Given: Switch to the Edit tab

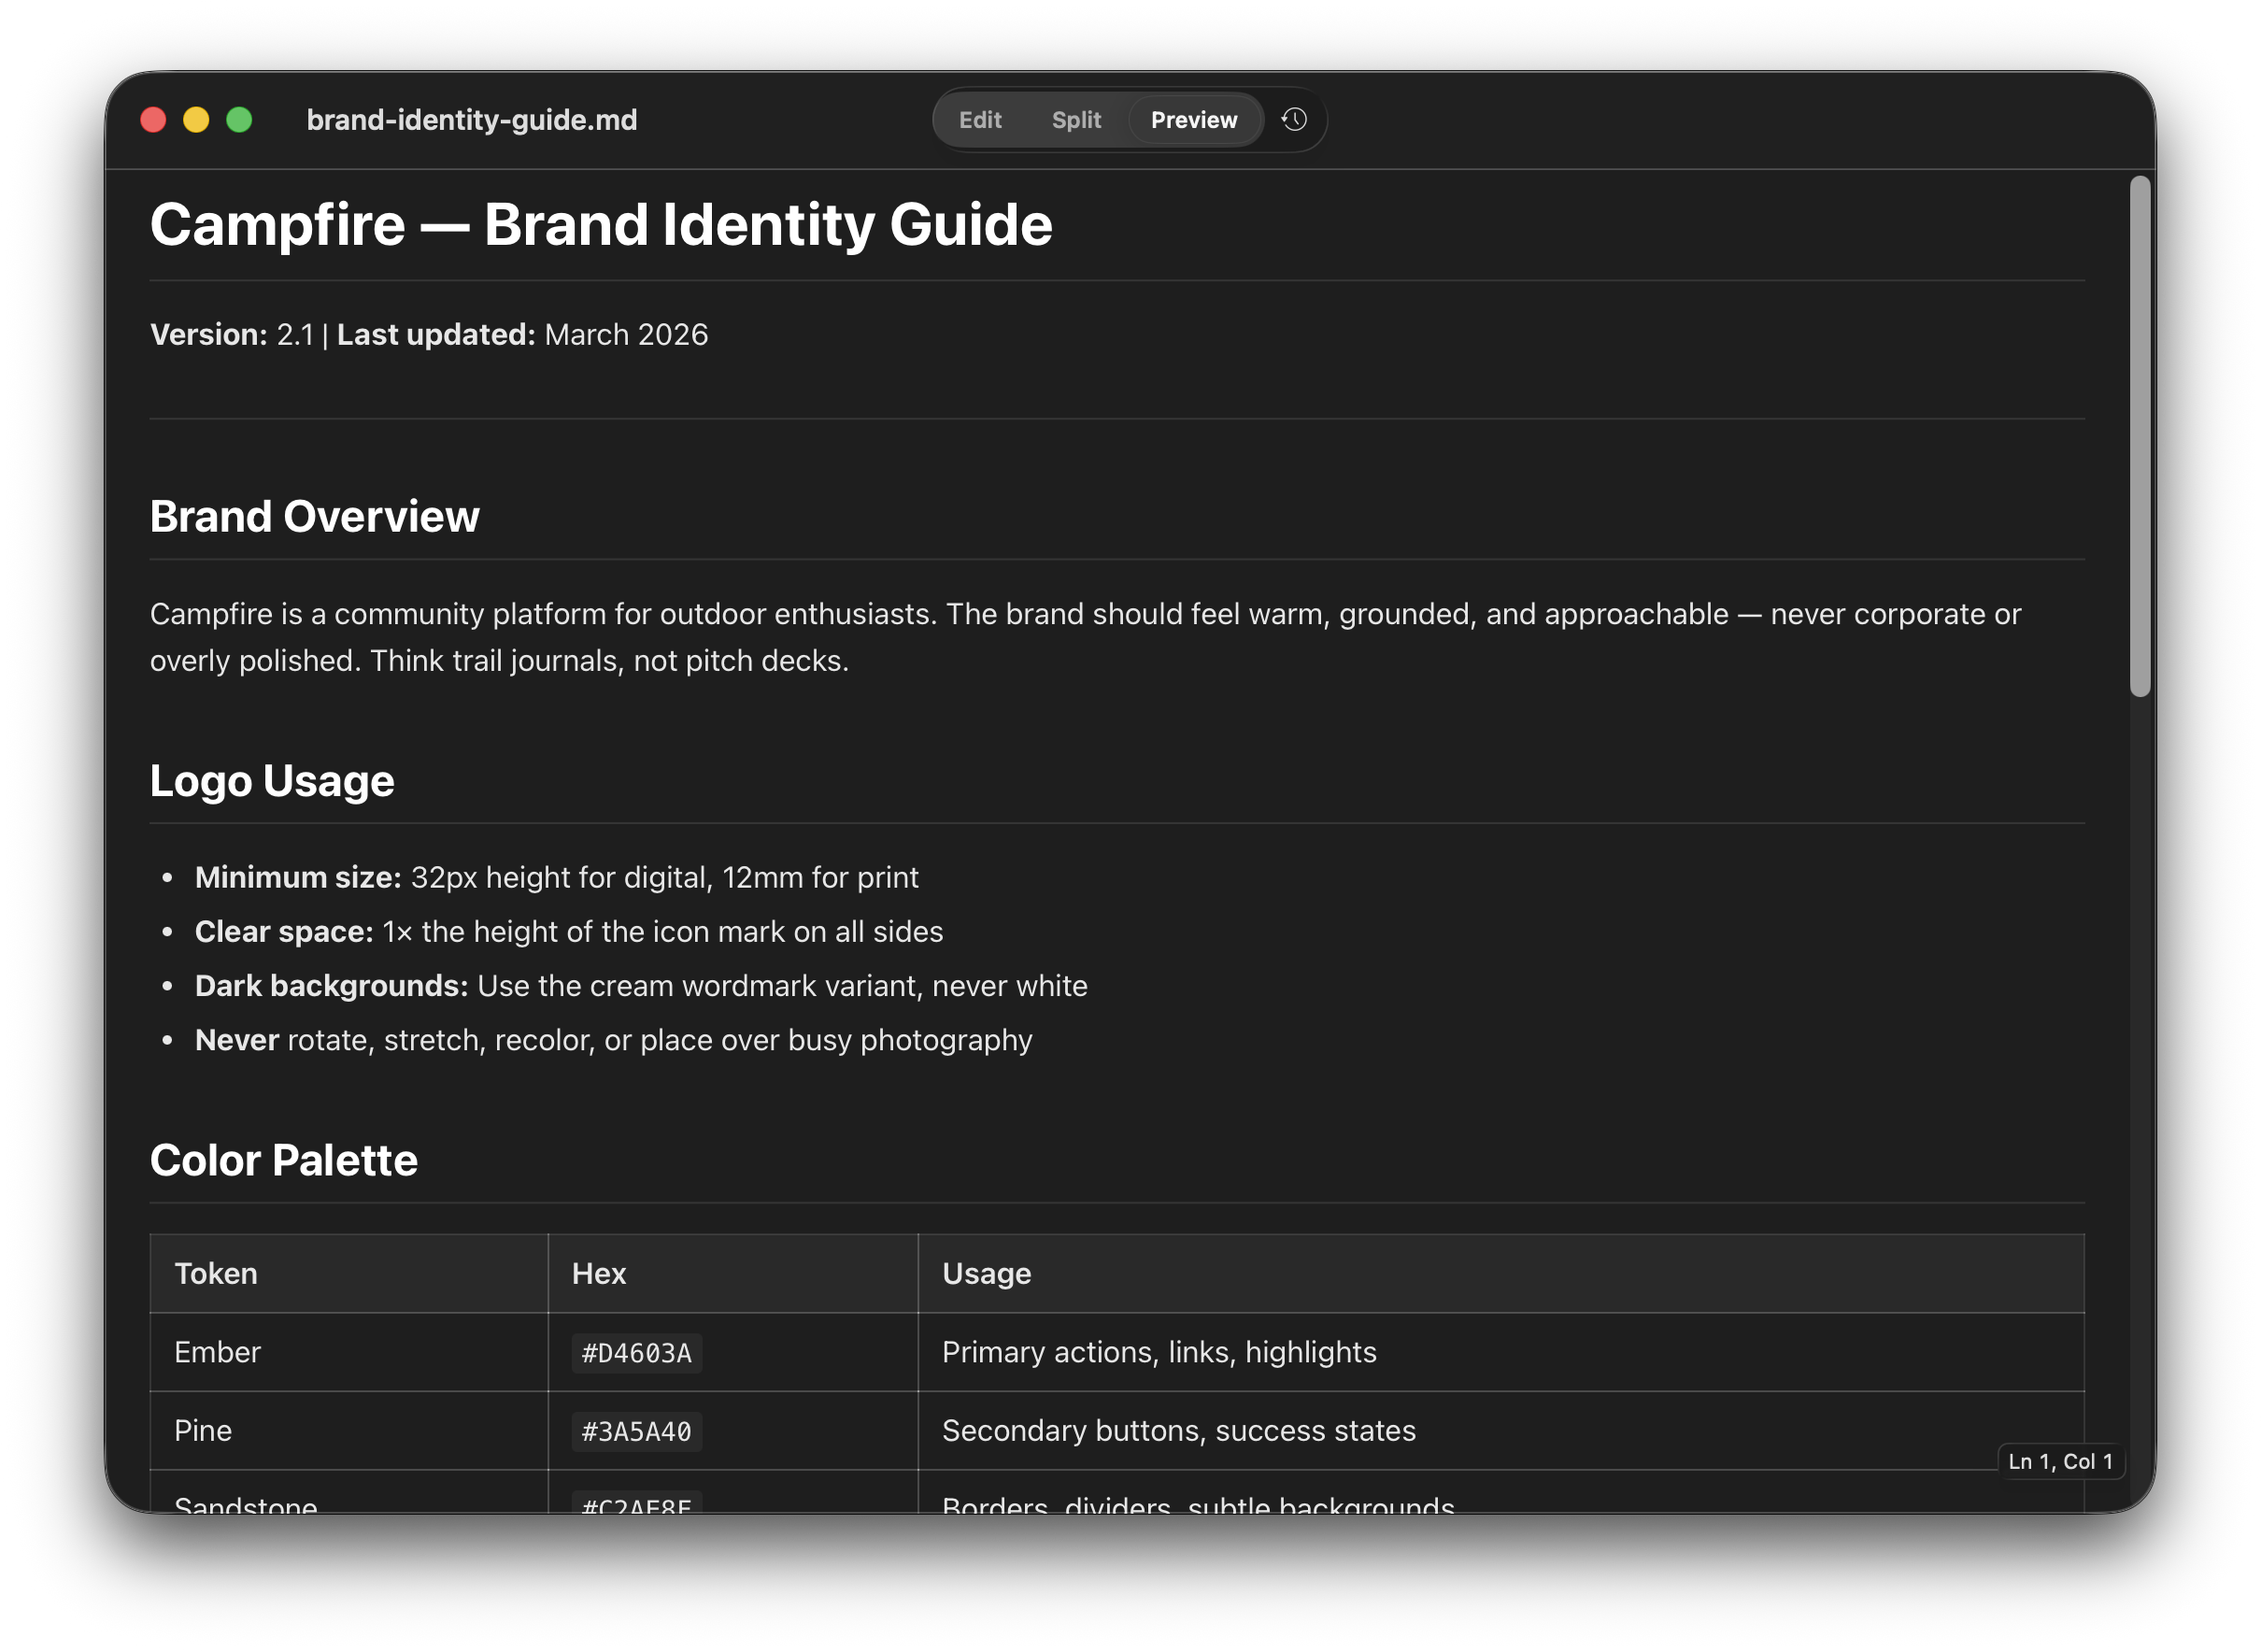Looking at the screenshot, I should coord(979,119).
